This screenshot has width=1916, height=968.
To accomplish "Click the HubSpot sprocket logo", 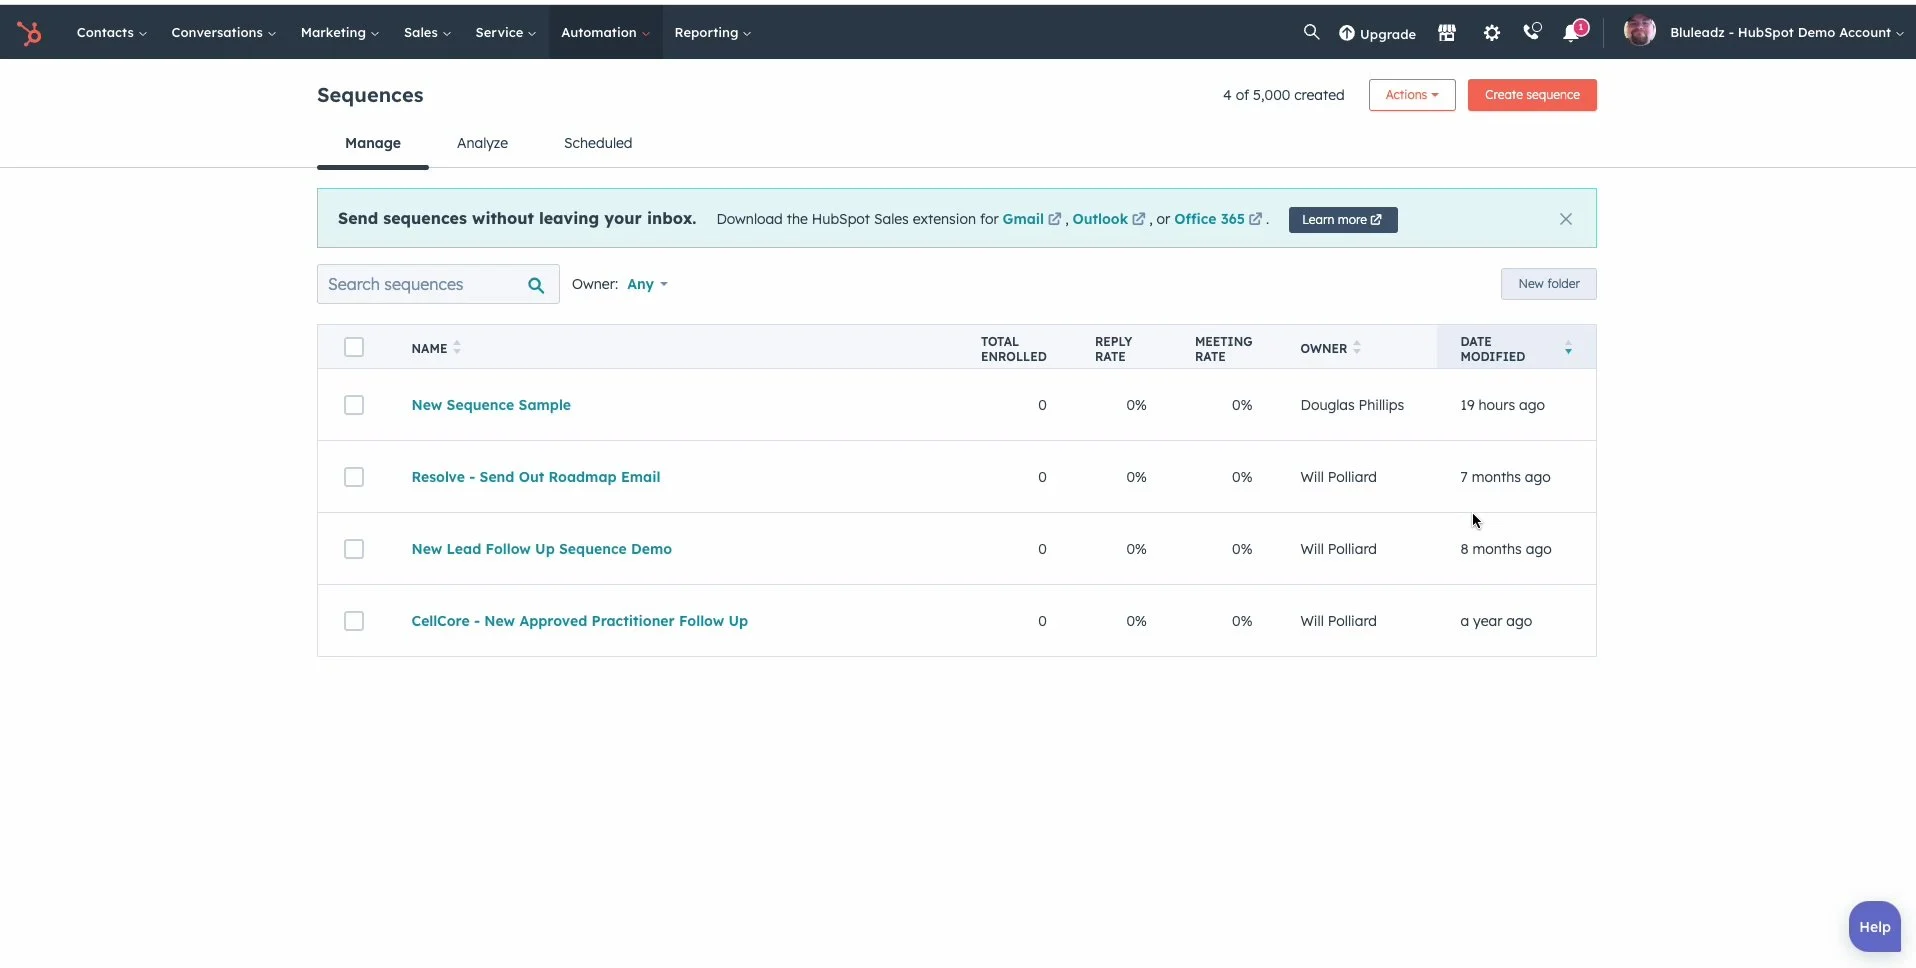I will tap(30, 33).
